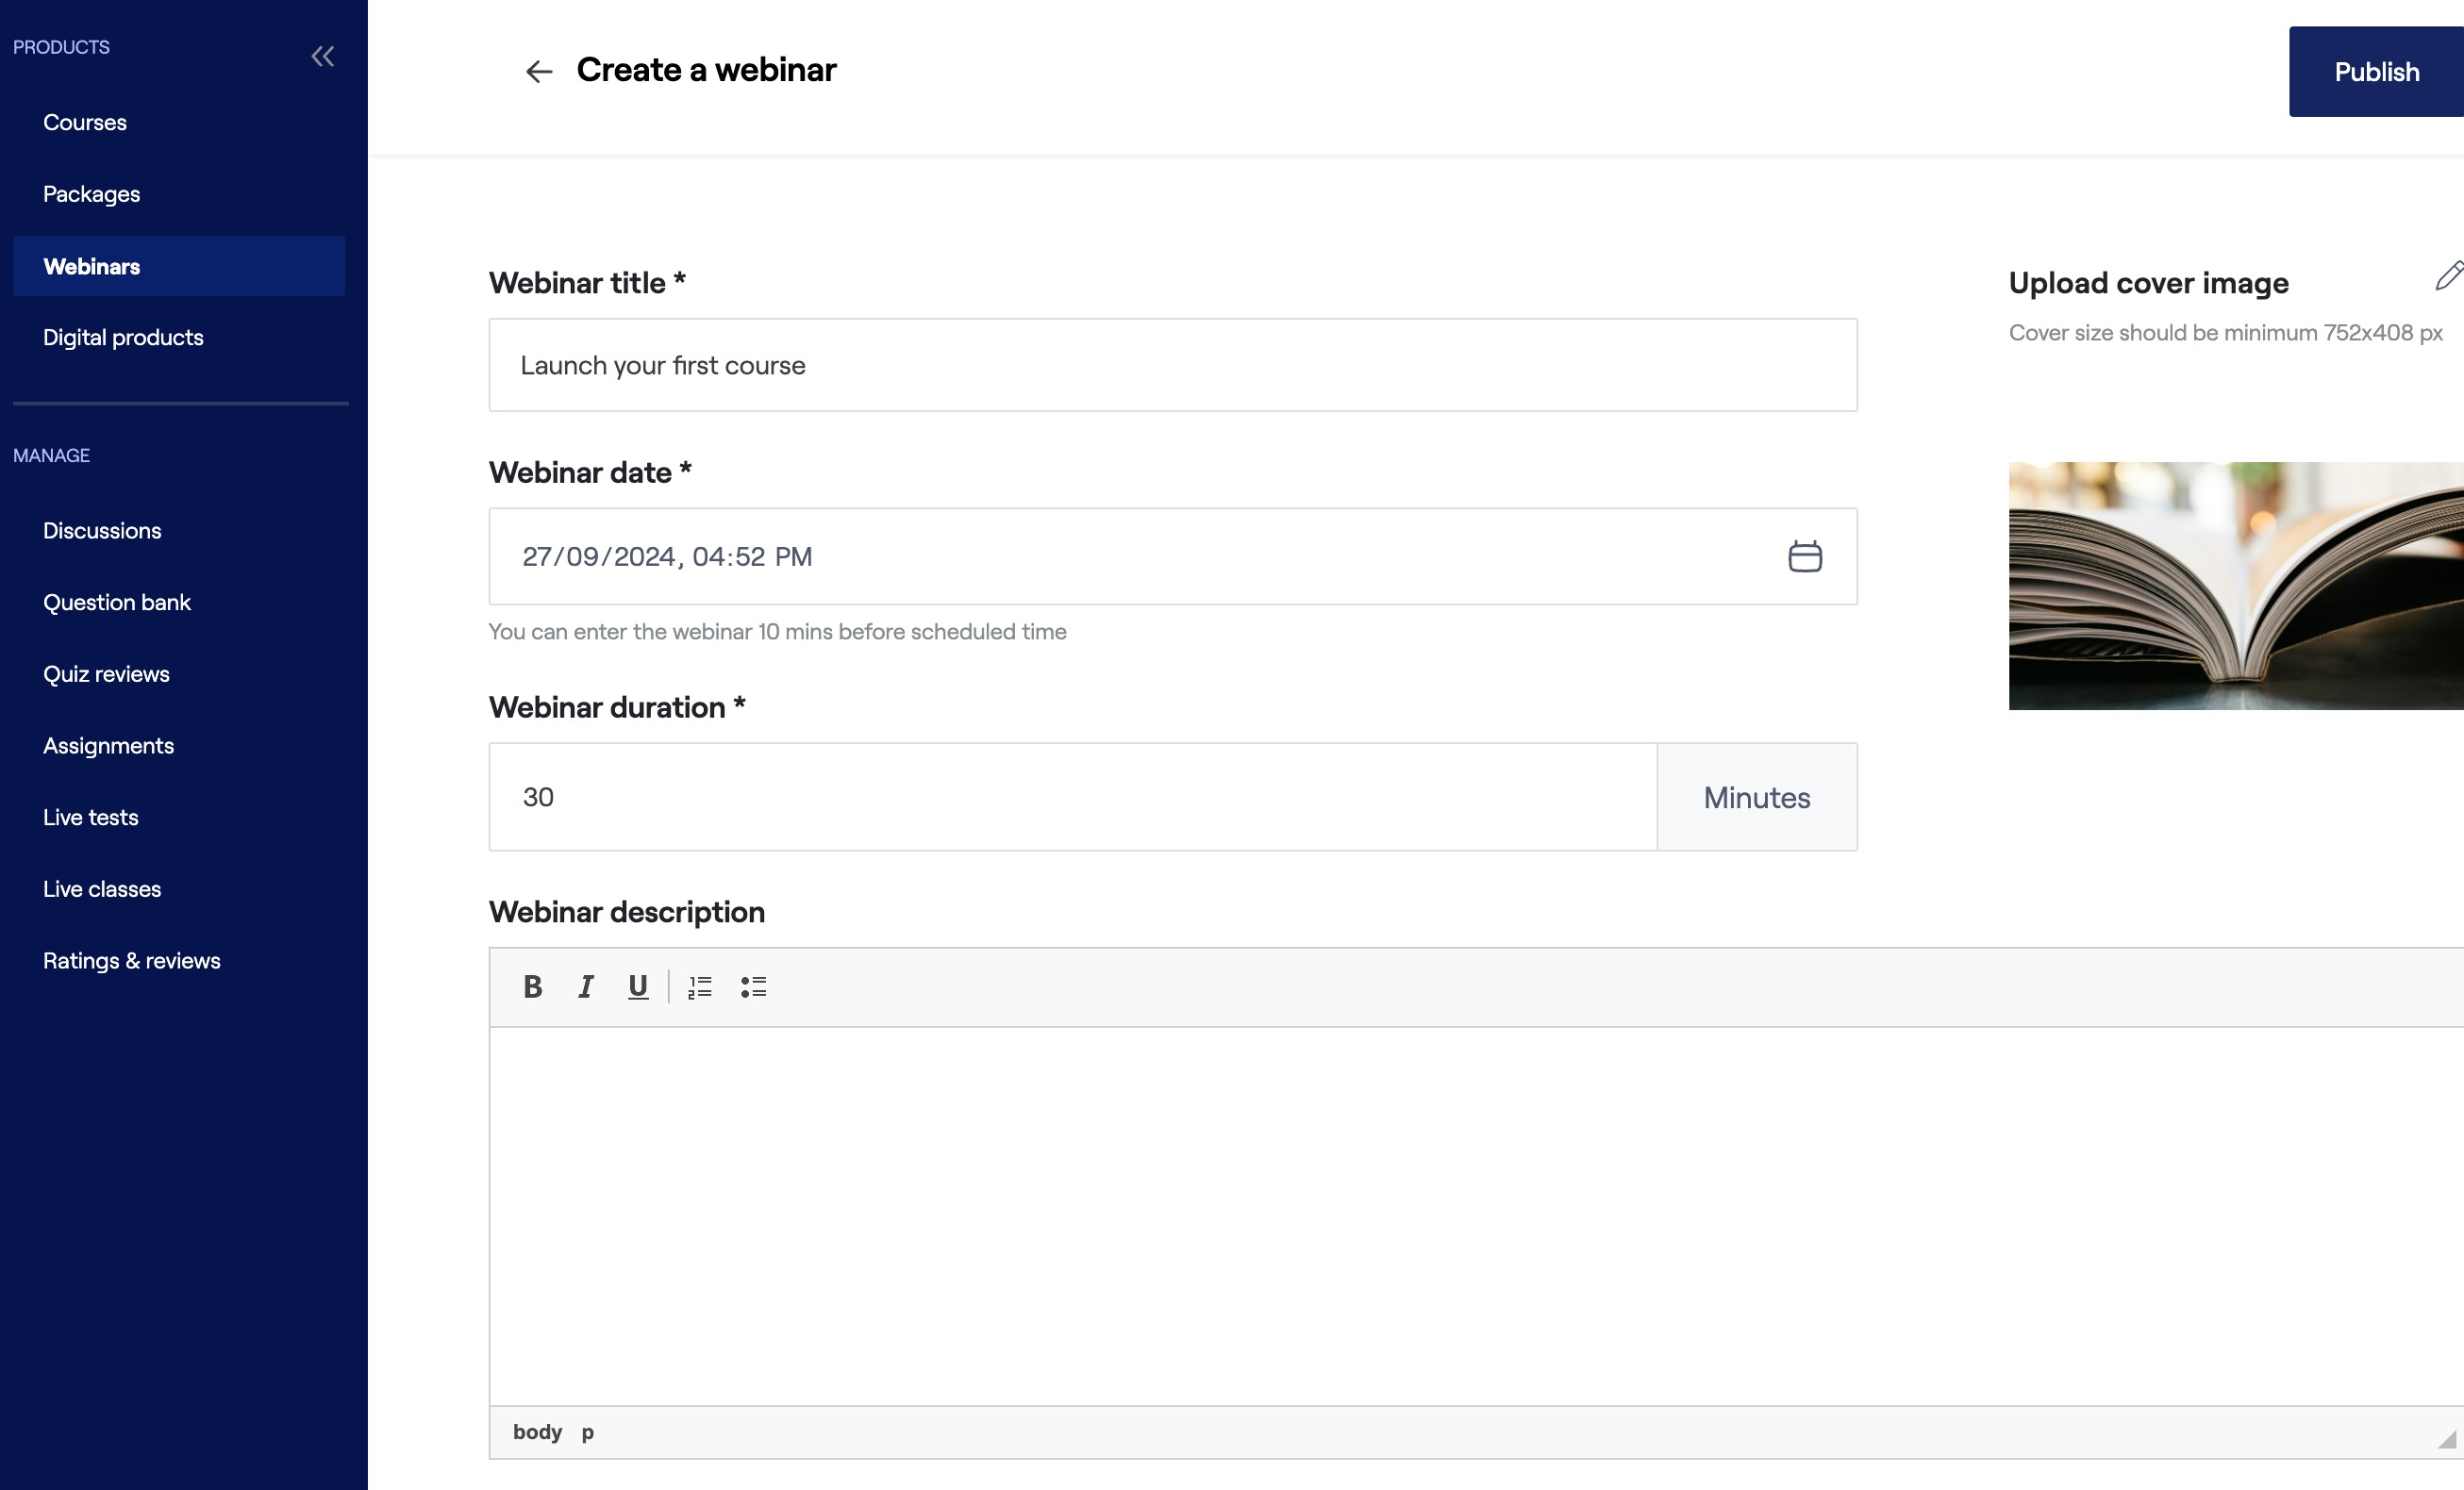Screen dimensions: 2464x1490
Task: Open Courses in the sidebar
Action: point(85,122)
